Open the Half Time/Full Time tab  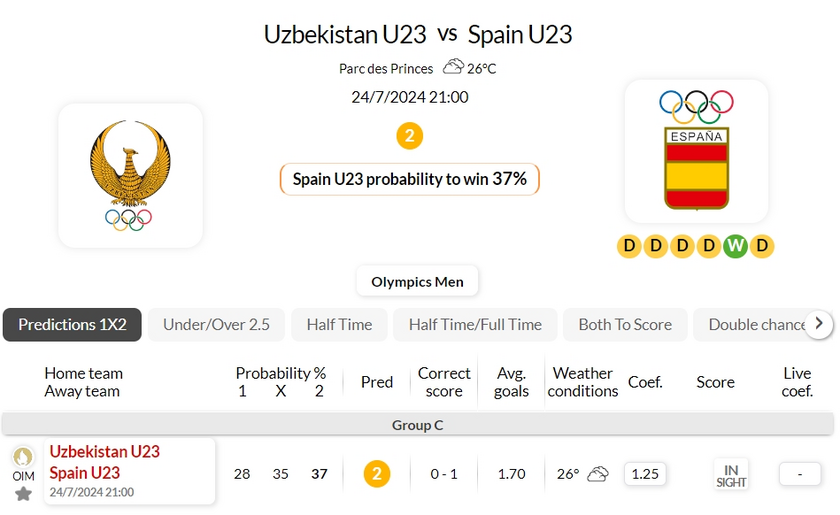[x=475, y=324]
